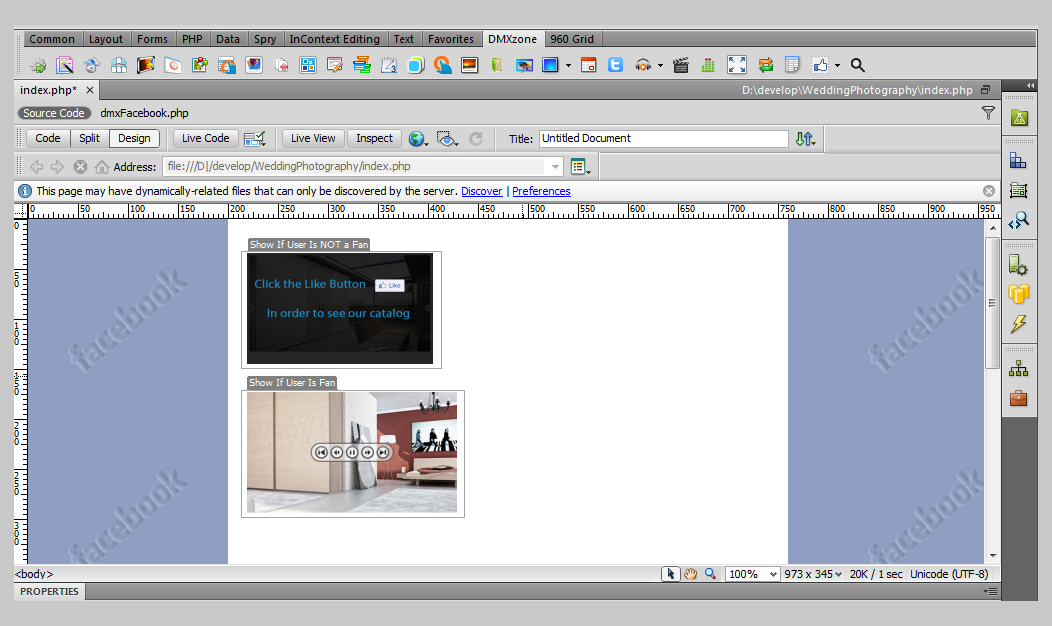The height and width of the screenshot is (626, 1052).
Task: Select the pointer tool in status bar
Action: [x=670, y=574]
